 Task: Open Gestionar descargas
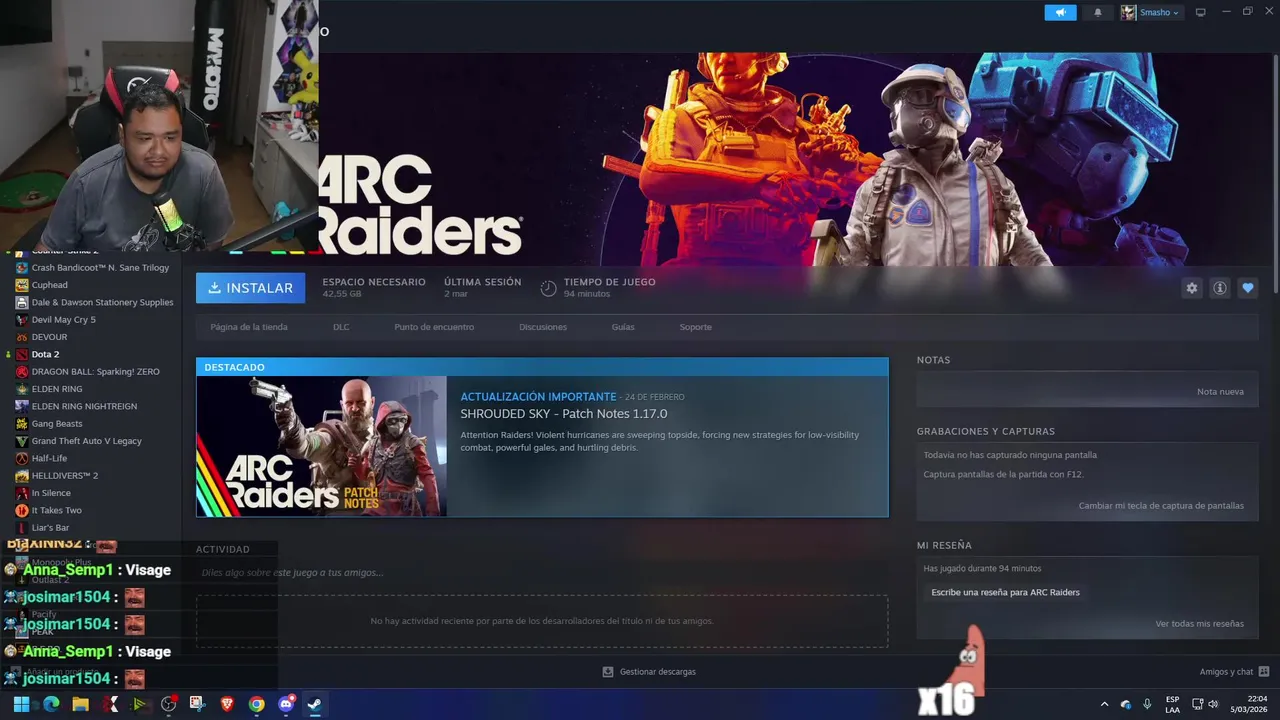(649, 672)
